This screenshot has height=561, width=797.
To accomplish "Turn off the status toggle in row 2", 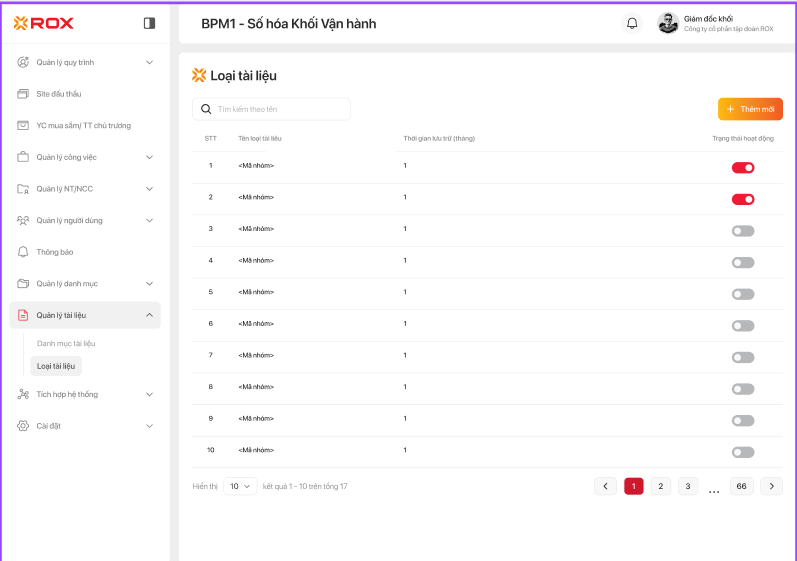I will 742,199.
